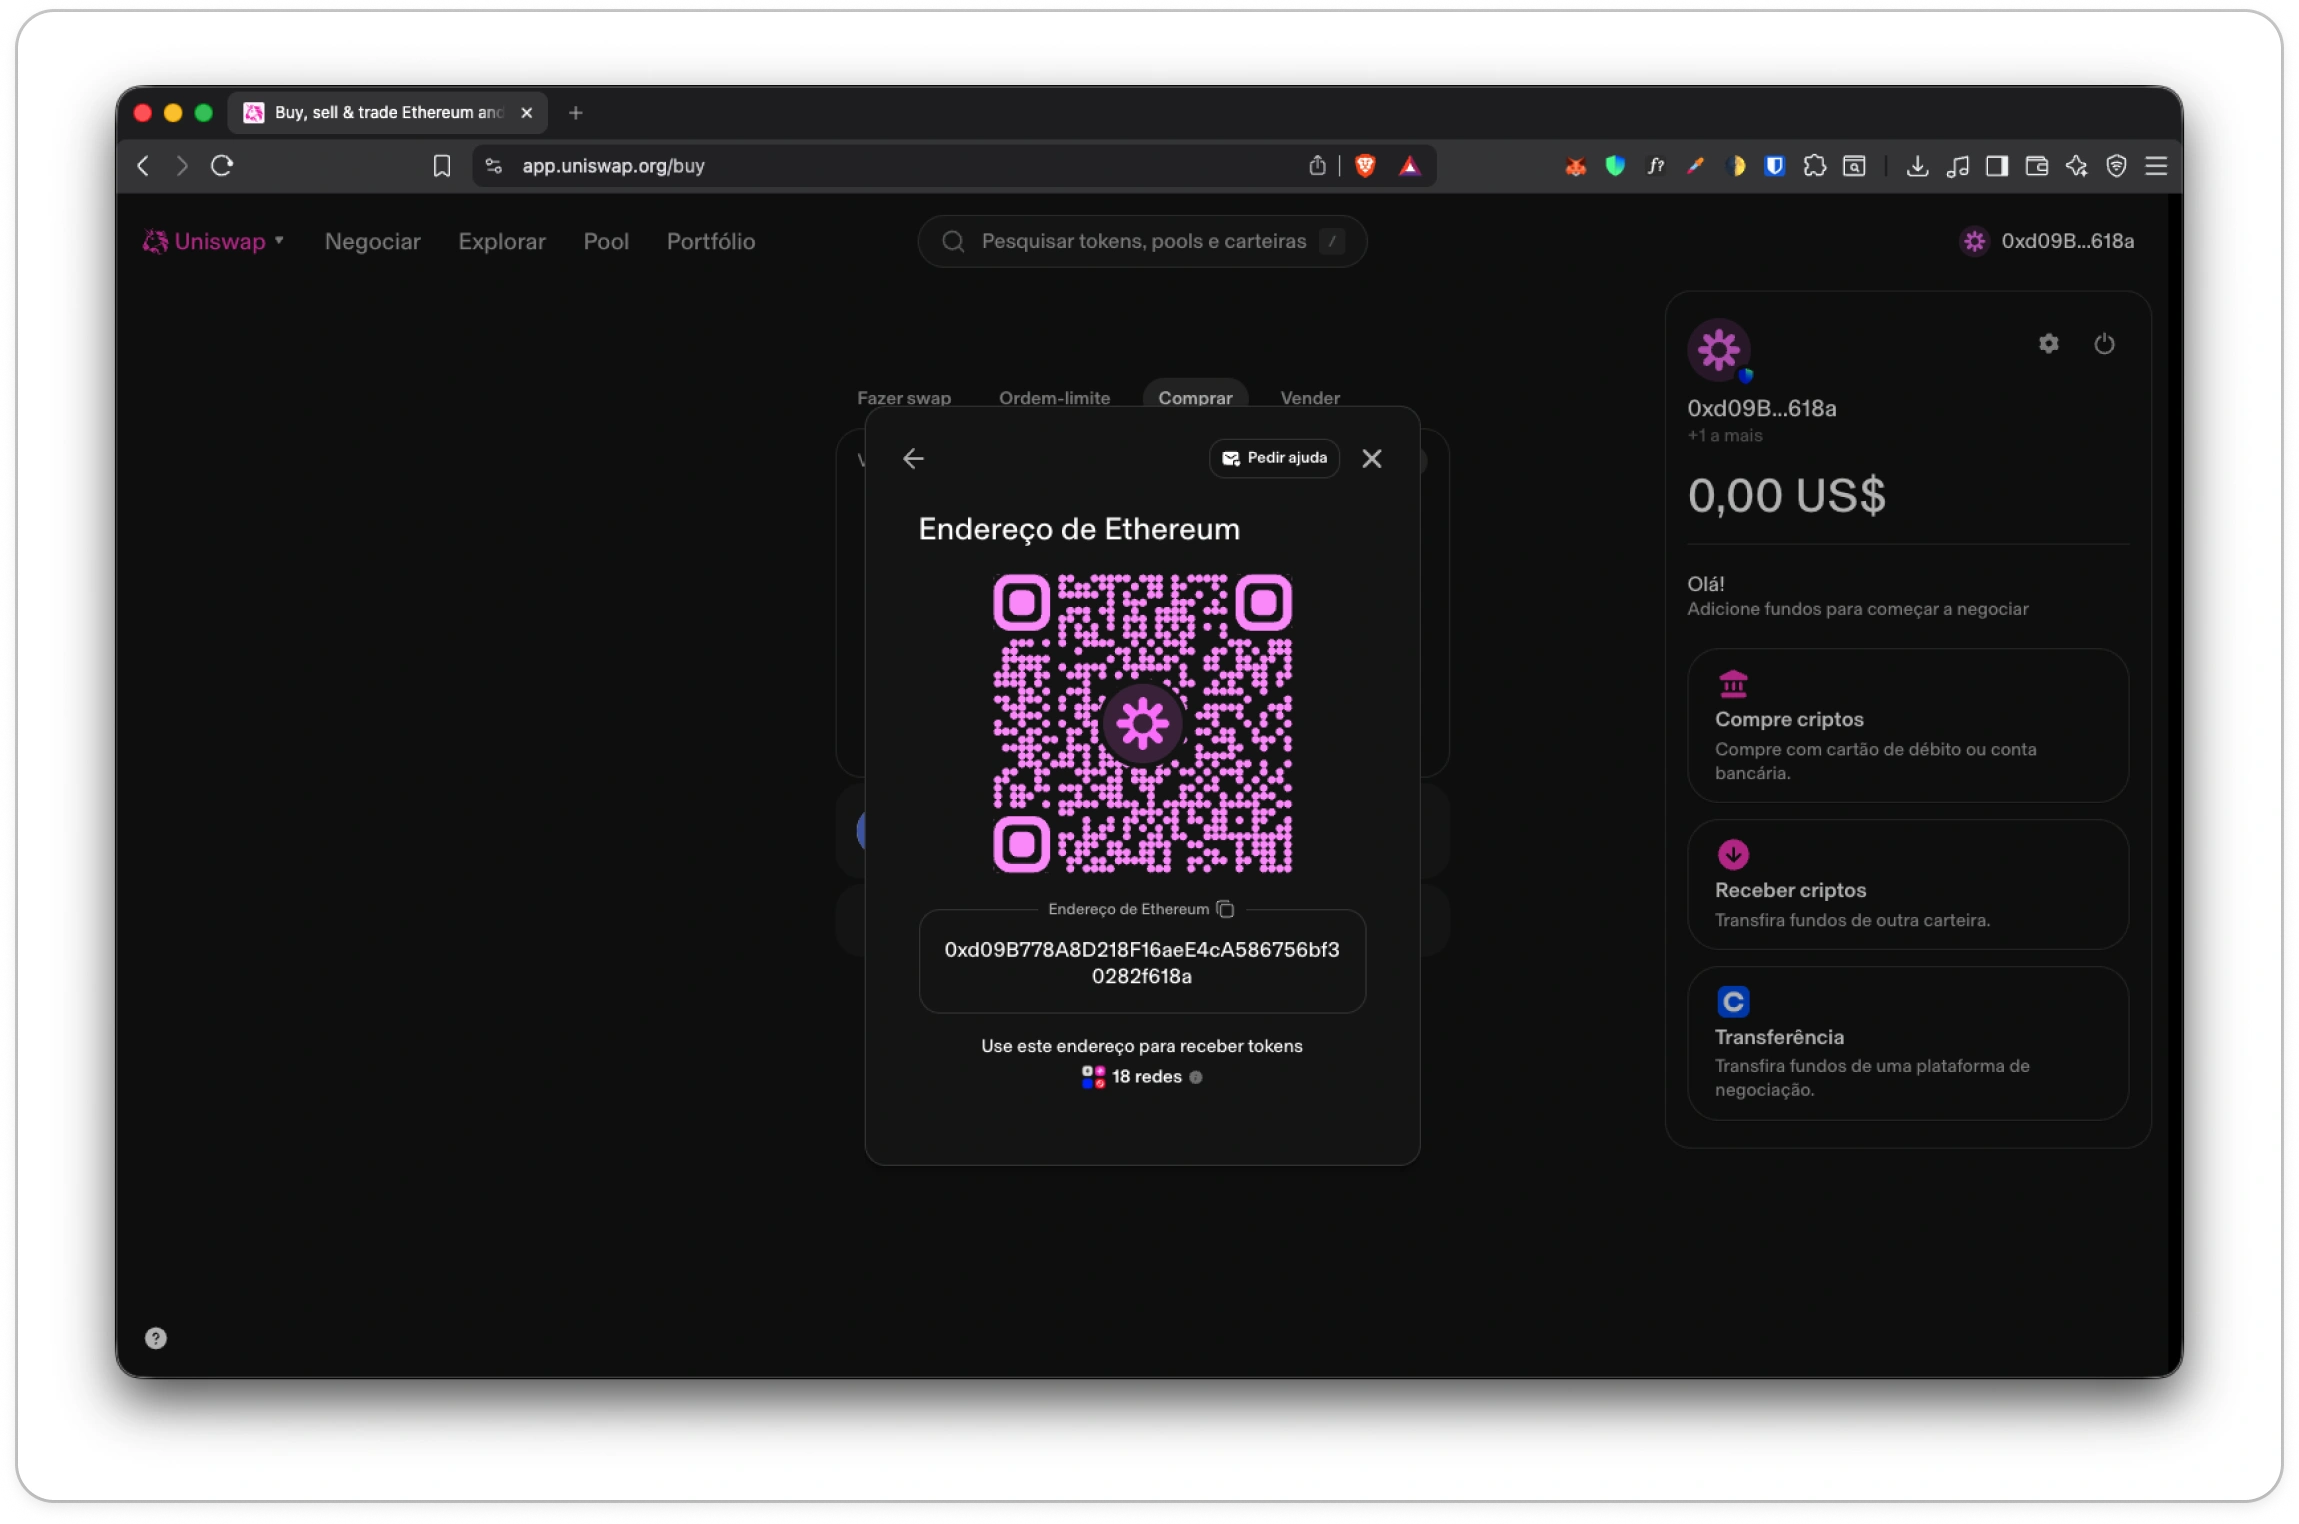This screenshot has width=2299, height=1524.
Task: Click the wallet avatar in side panel
Action: [x=1718, y=350]
